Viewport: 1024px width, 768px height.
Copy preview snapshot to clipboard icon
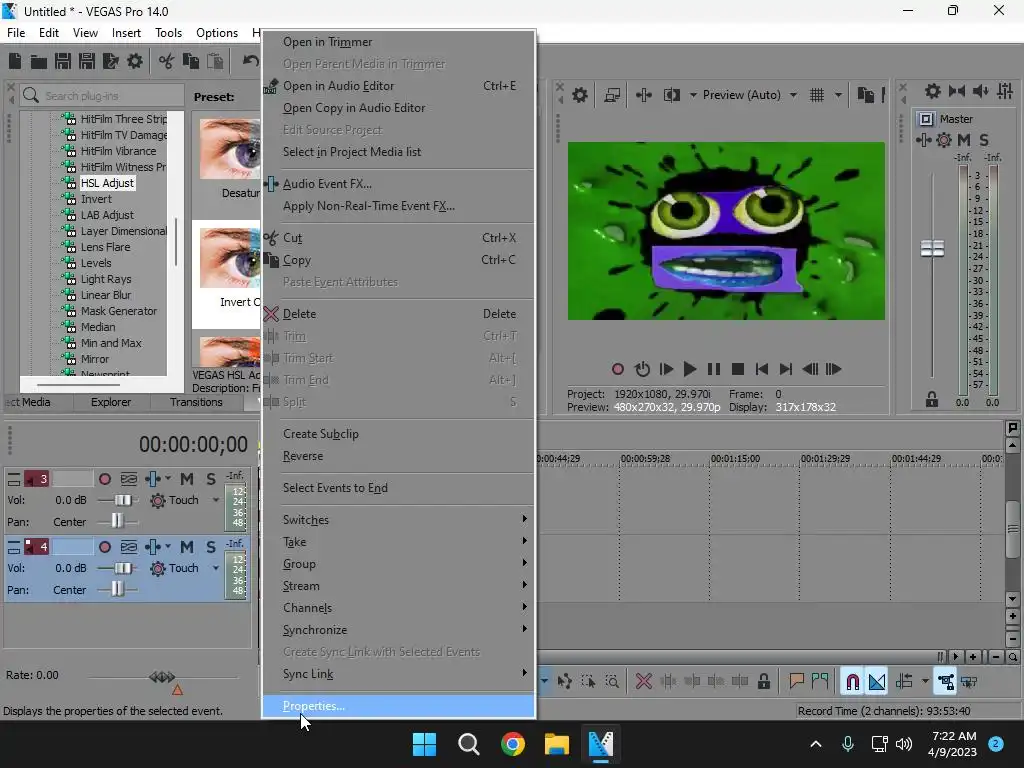click(x=865, y=95)
